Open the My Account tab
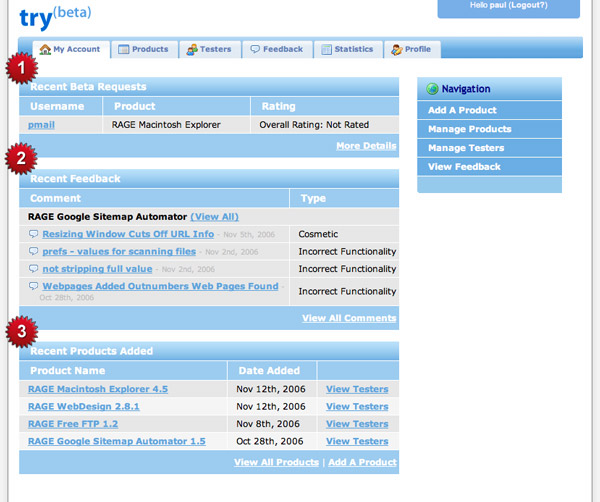The width and height of the screenshot is (600, 502). (x=72, y=49)
